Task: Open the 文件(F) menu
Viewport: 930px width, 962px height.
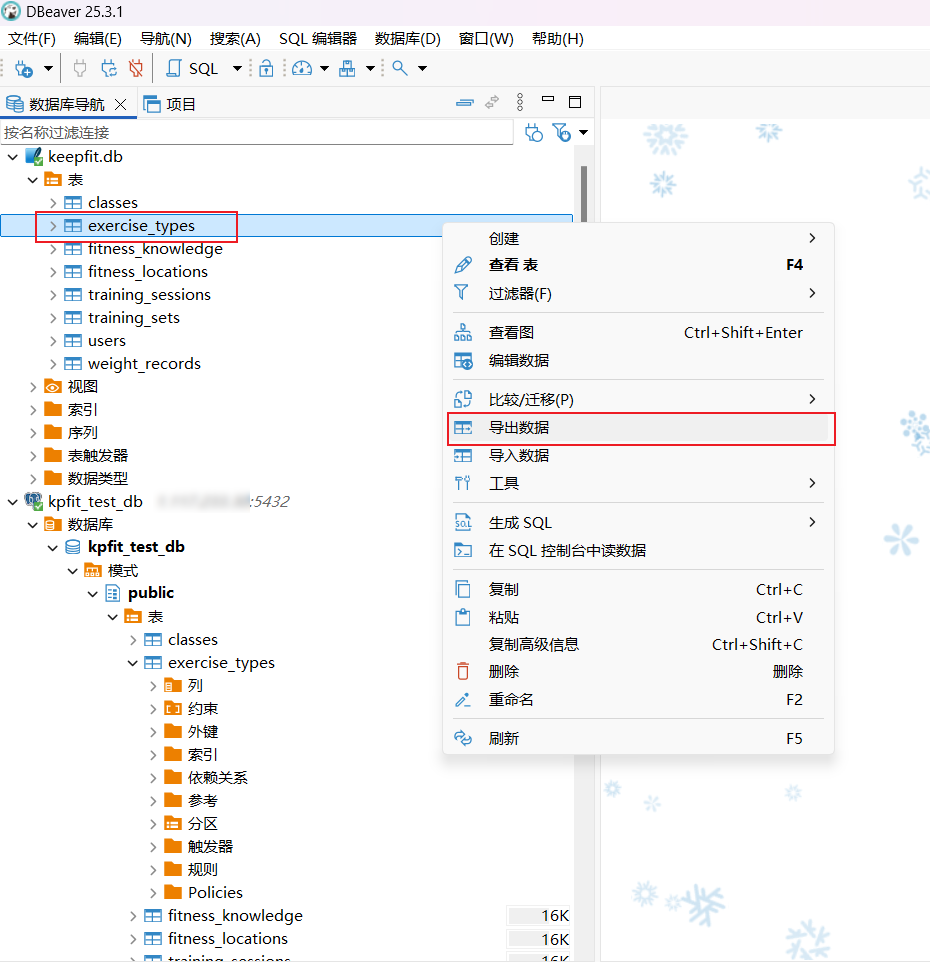Action: pyautogui.click(x=31, y=39)
